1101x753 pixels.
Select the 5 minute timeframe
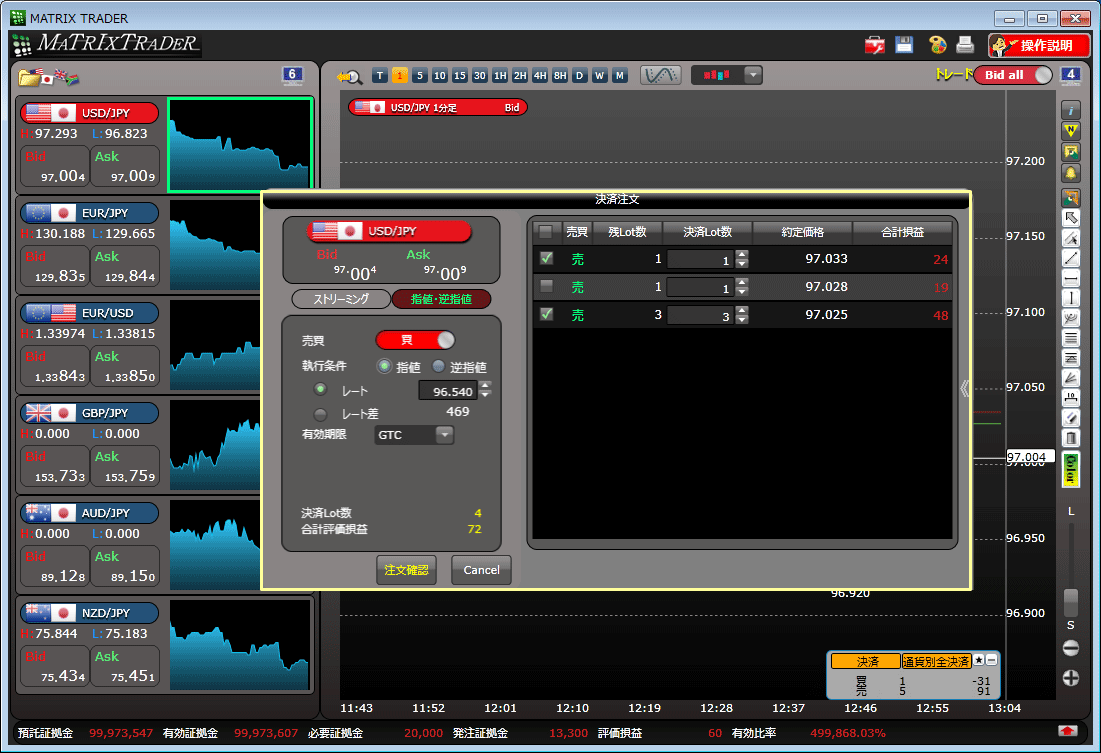pyautogui.click(x=420, y=76)
